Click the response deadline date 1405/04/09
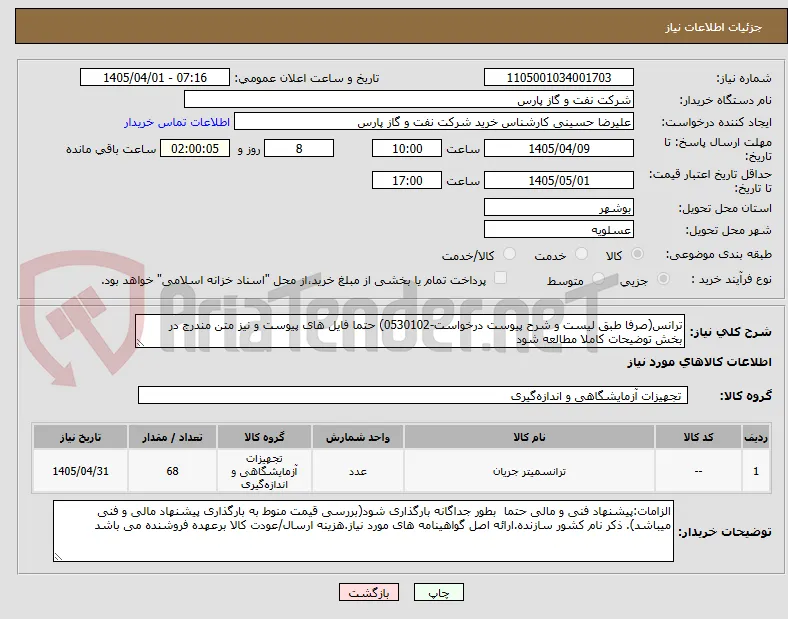788x619 pixels. 559,149
